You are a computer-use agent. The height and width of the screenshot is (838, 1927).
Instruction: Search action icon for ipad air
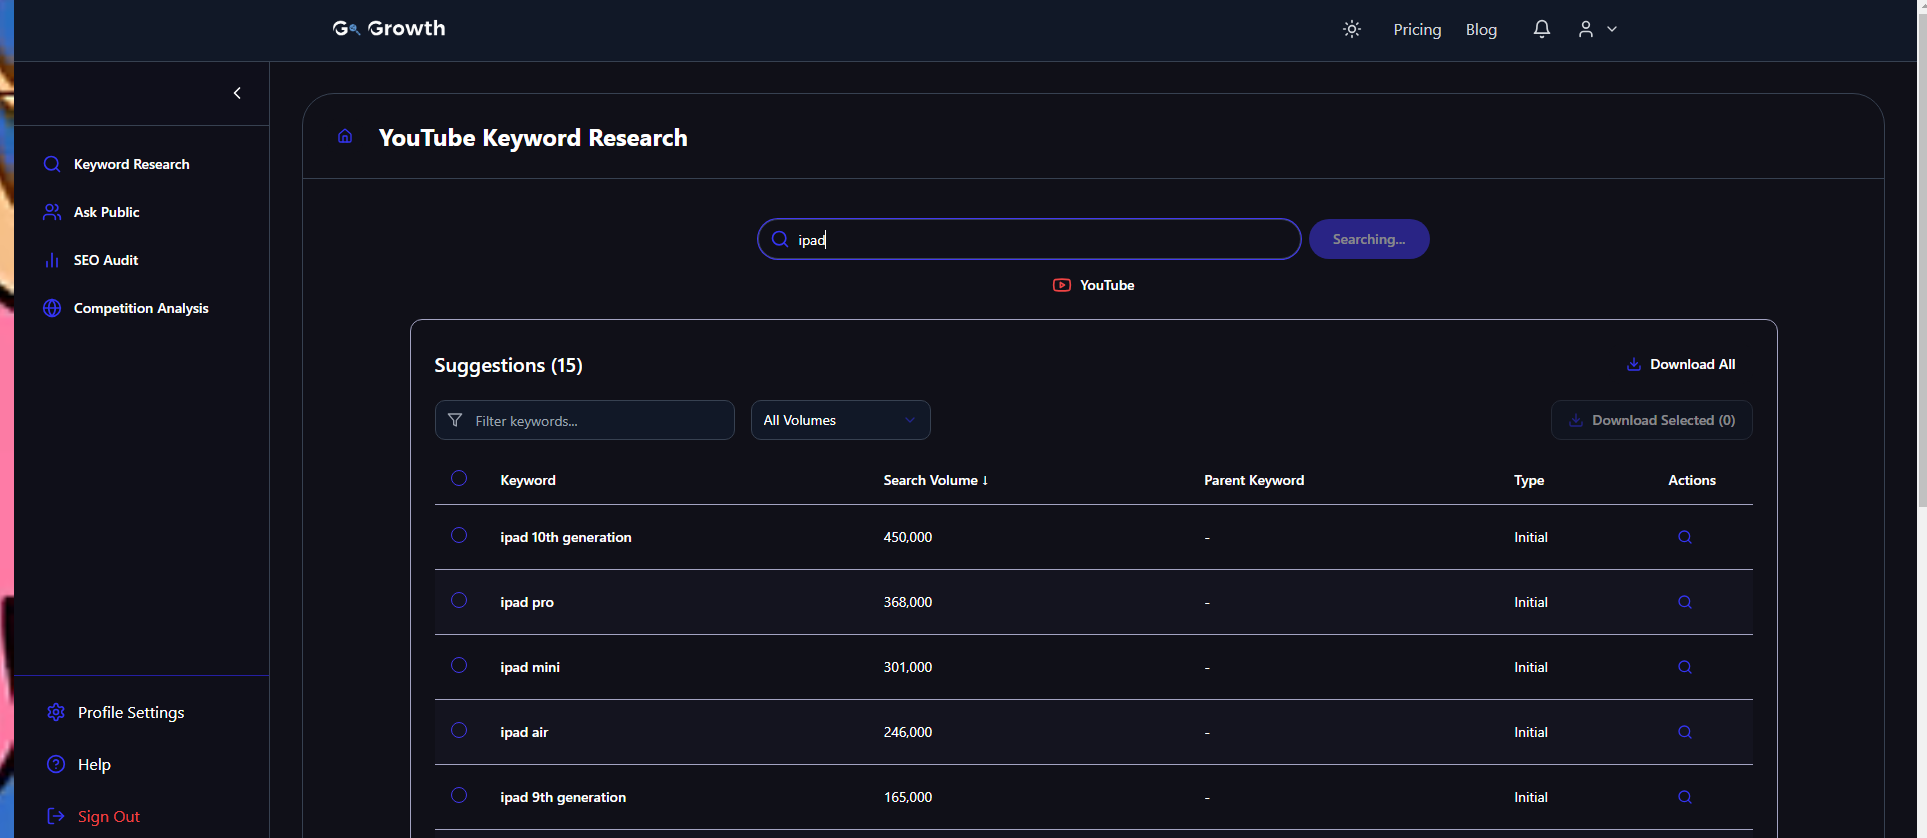point(1685,732)
